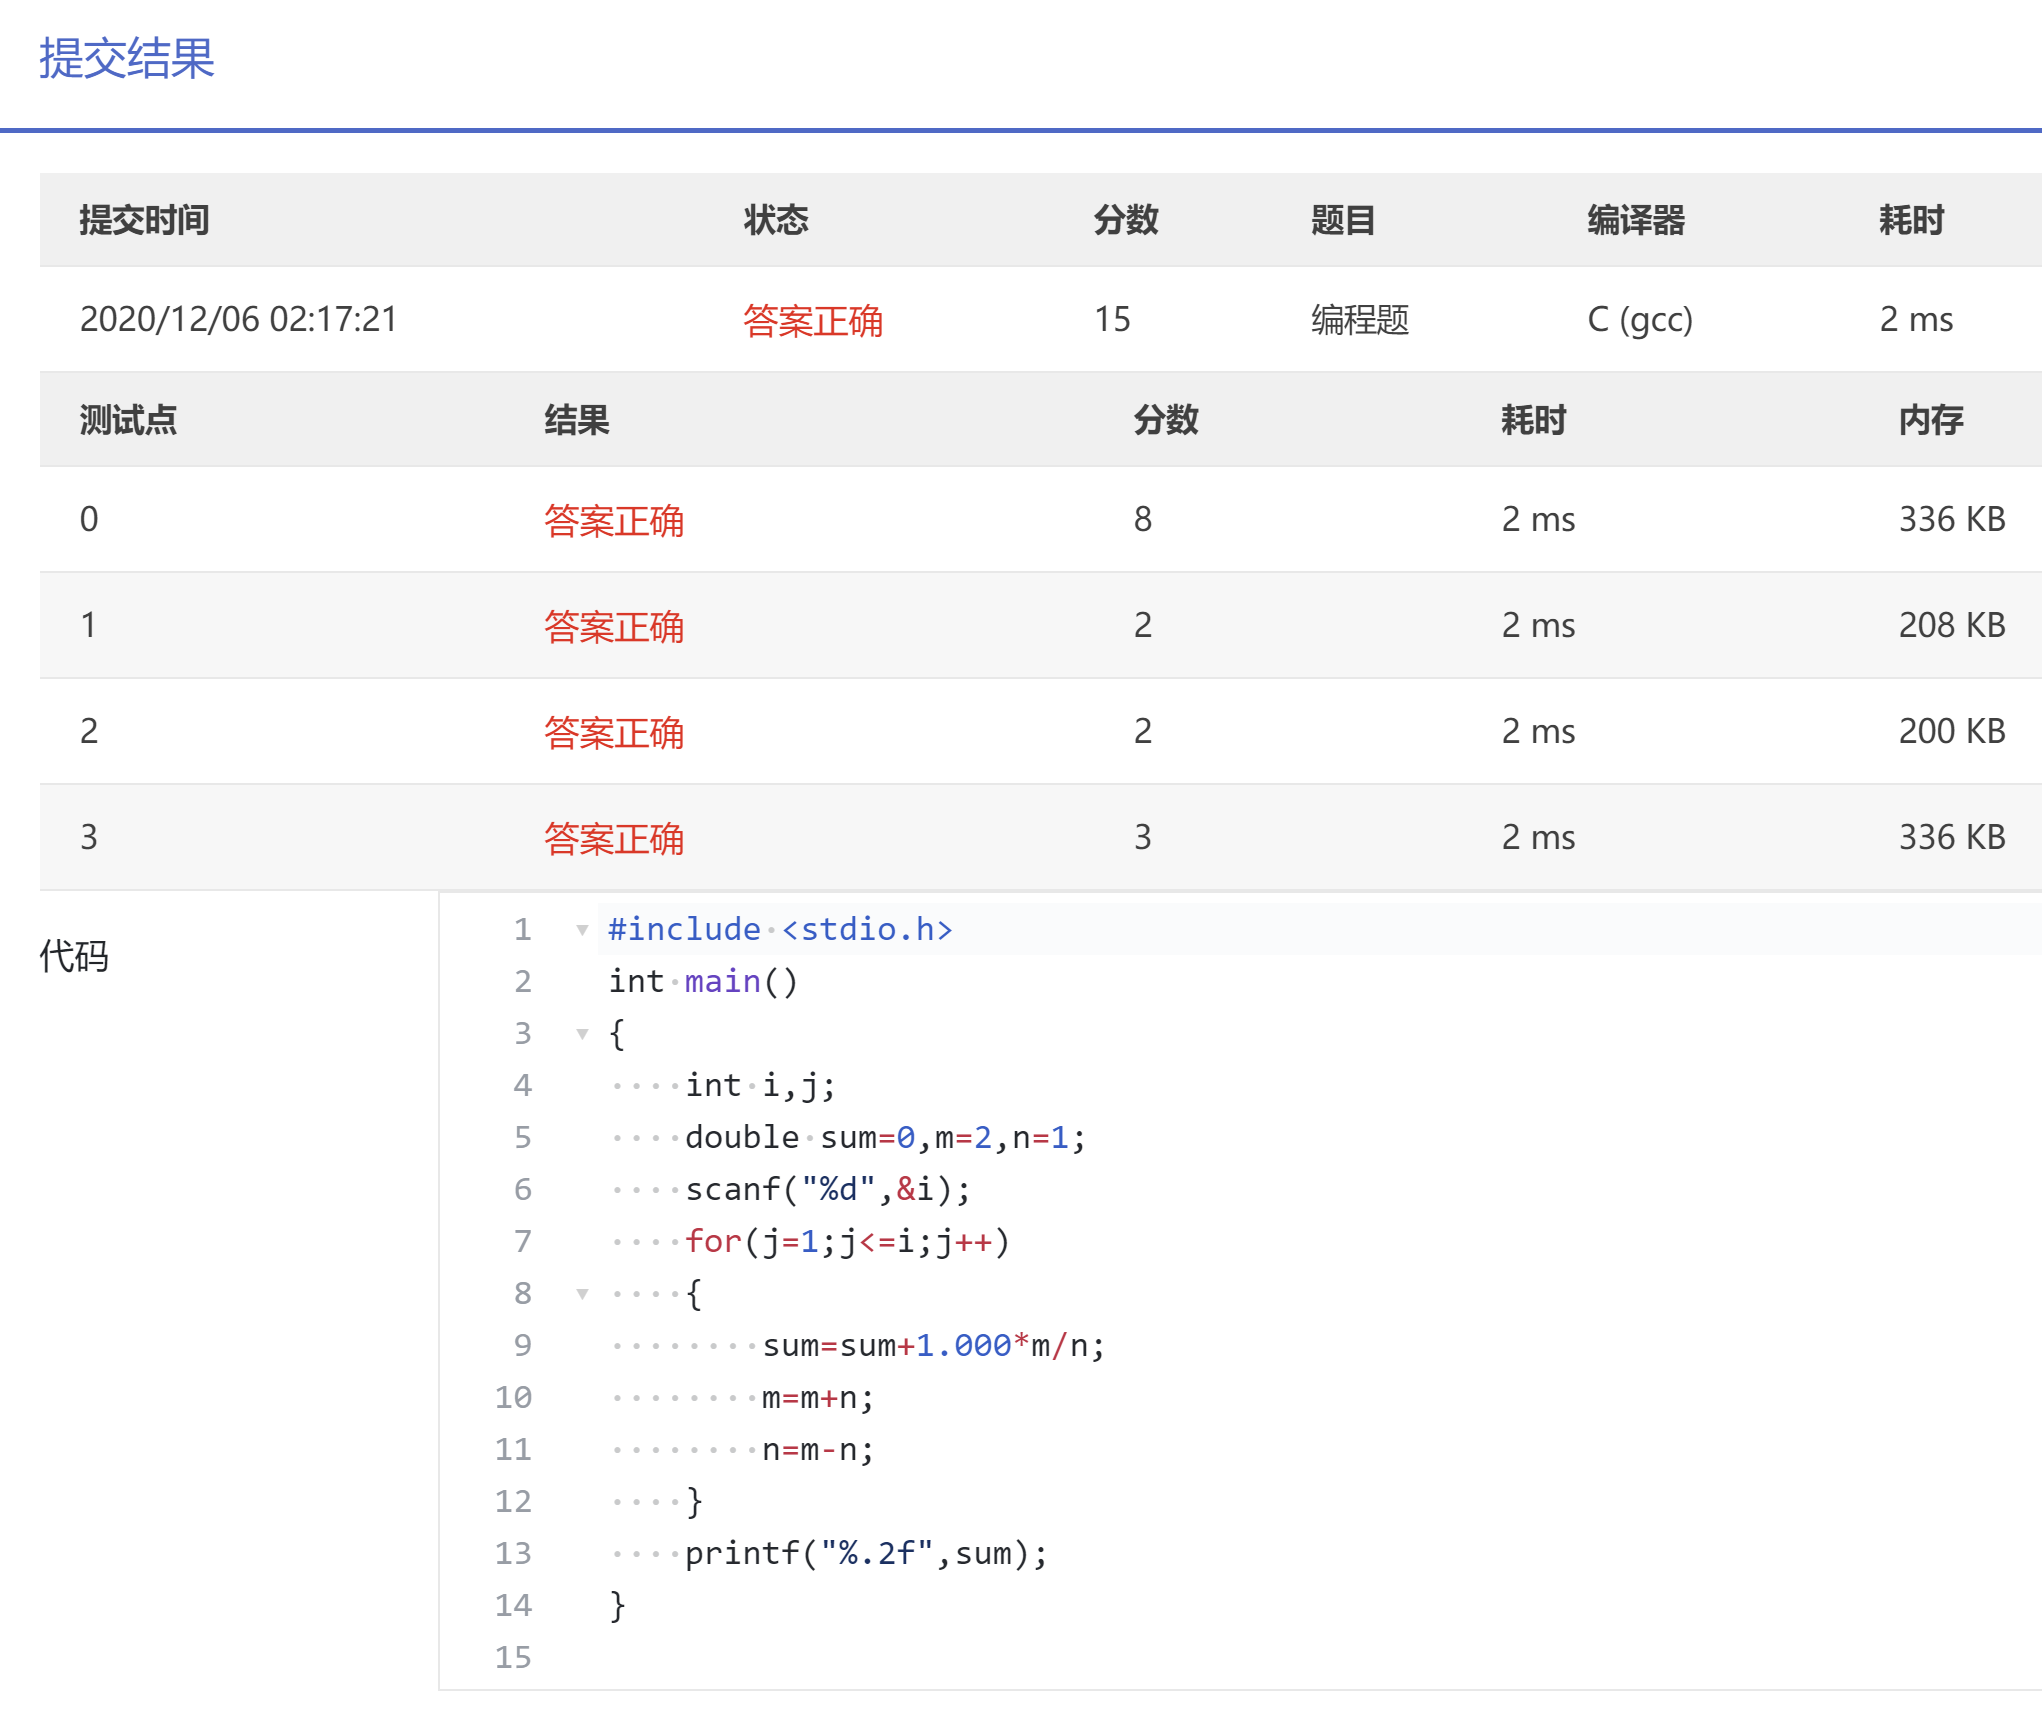Click 答案正确 result for test point 0
This screenshot has width=2042, height=1729.
(614, 521)
